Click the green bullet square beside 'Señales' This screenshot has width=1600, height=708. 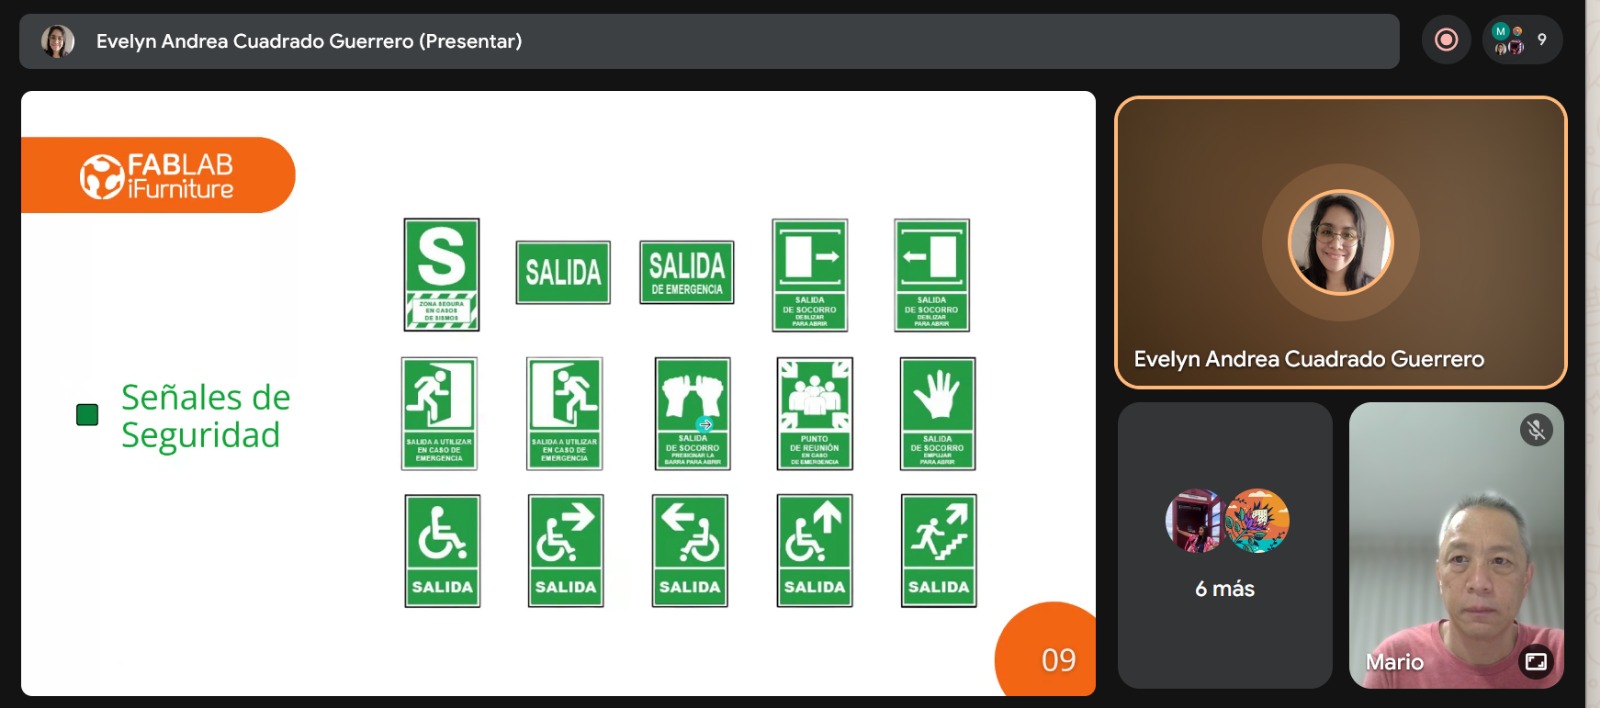tap(87, 414)
